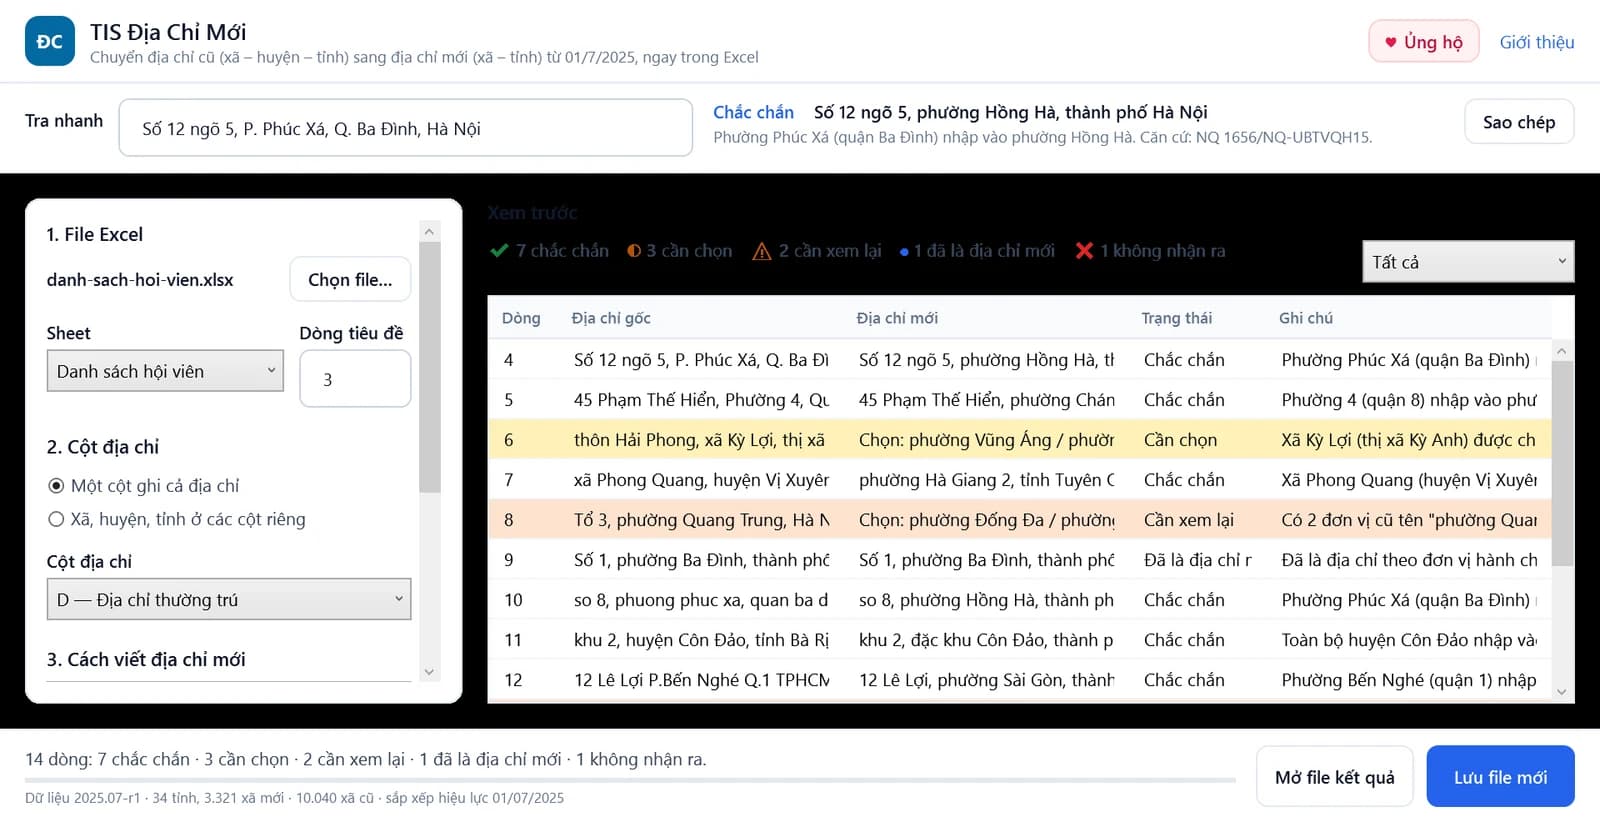Click left panel scrollbar down arrow
1600x822 pixels.
[429, 672]
